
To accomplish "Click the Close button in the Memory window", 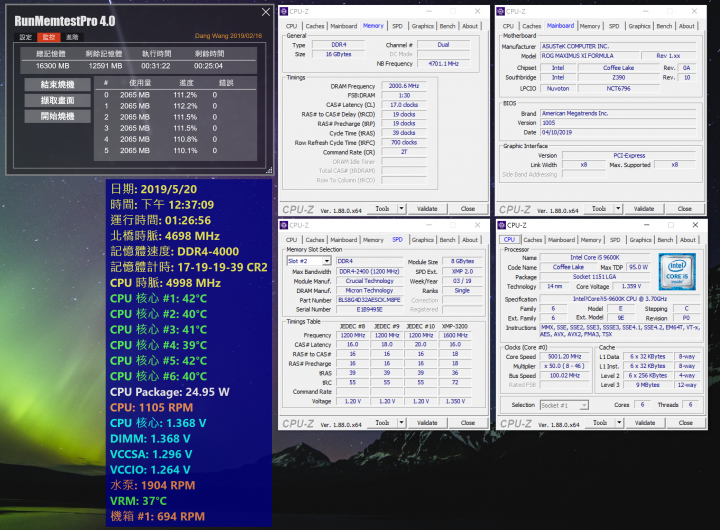I will (468, 209).
